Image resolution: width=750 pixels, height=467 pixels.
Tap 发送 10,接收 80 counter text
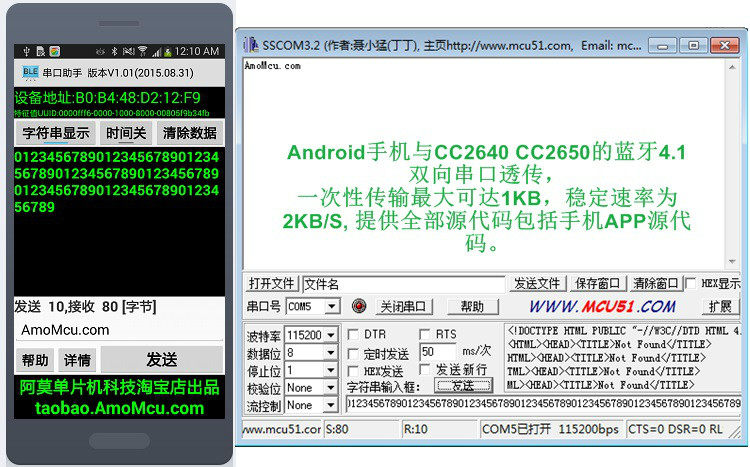85,306
